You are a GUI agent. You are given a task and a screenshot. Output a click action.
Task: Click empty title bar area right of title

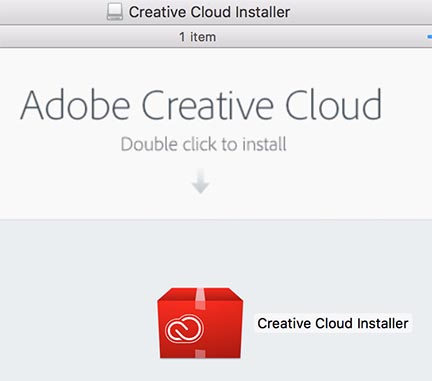(360, 12)
